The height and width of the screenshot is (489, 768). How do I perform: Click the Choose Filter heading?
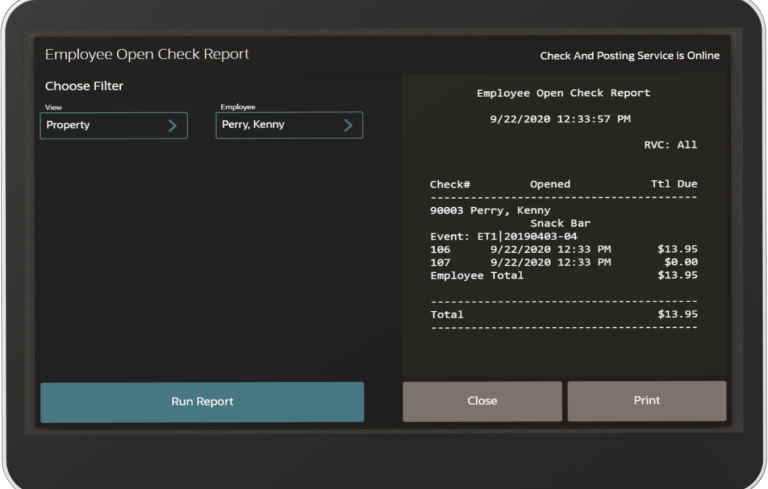(84, 87)
